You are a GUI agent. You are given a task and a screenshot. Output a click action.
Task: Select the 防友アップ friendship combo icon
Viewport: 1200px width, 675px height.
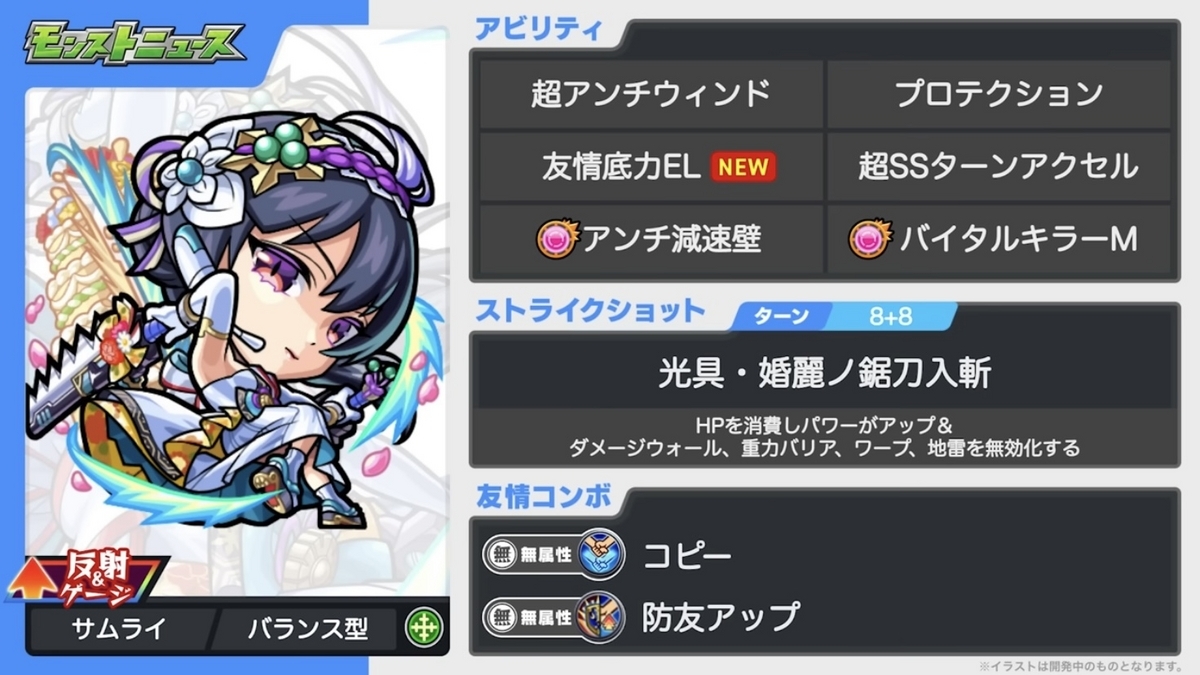point(600,615)
